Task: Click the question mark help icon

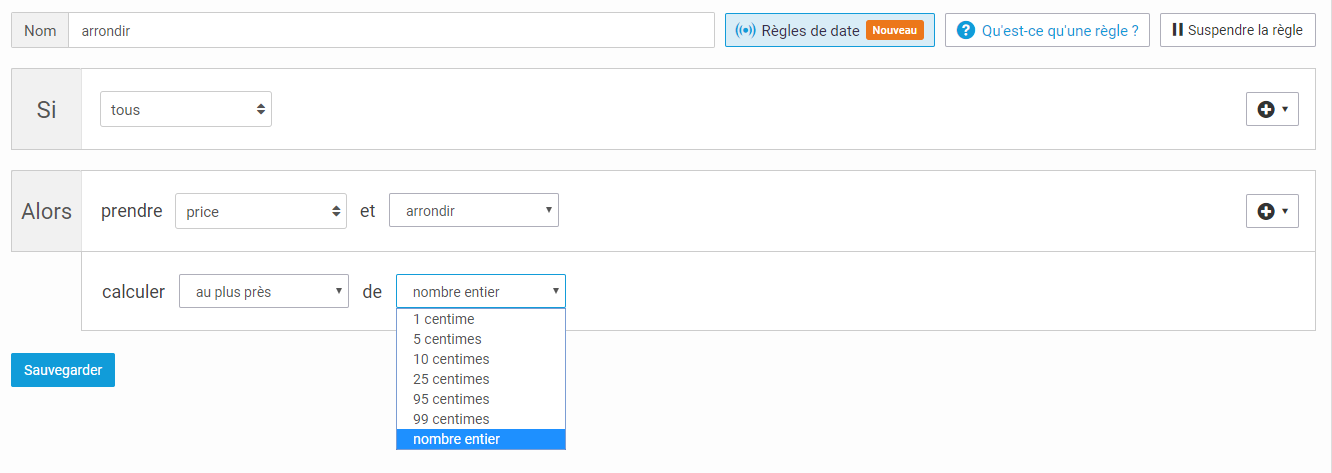Action: (x=966, y=30)
